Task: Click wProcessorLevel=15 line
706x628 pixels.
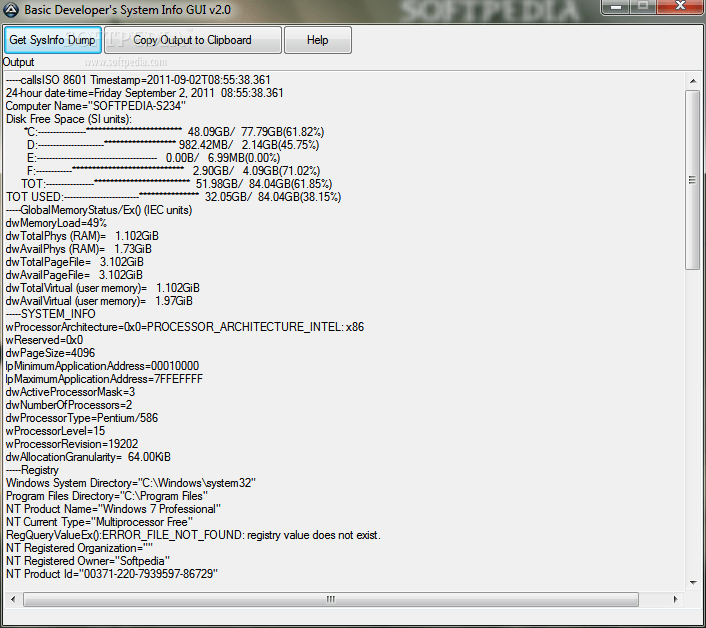Action: pyautogui.click(x=55, y=431)
